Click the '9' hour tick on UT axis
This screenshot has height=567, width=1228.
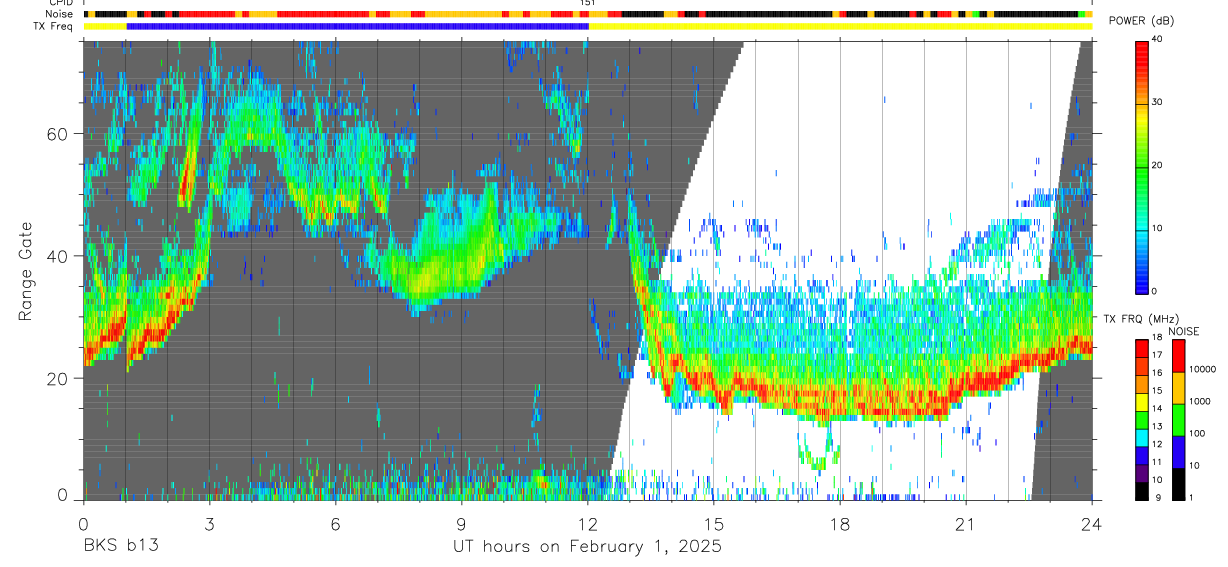pyautogui.click(x=461, y=523)
